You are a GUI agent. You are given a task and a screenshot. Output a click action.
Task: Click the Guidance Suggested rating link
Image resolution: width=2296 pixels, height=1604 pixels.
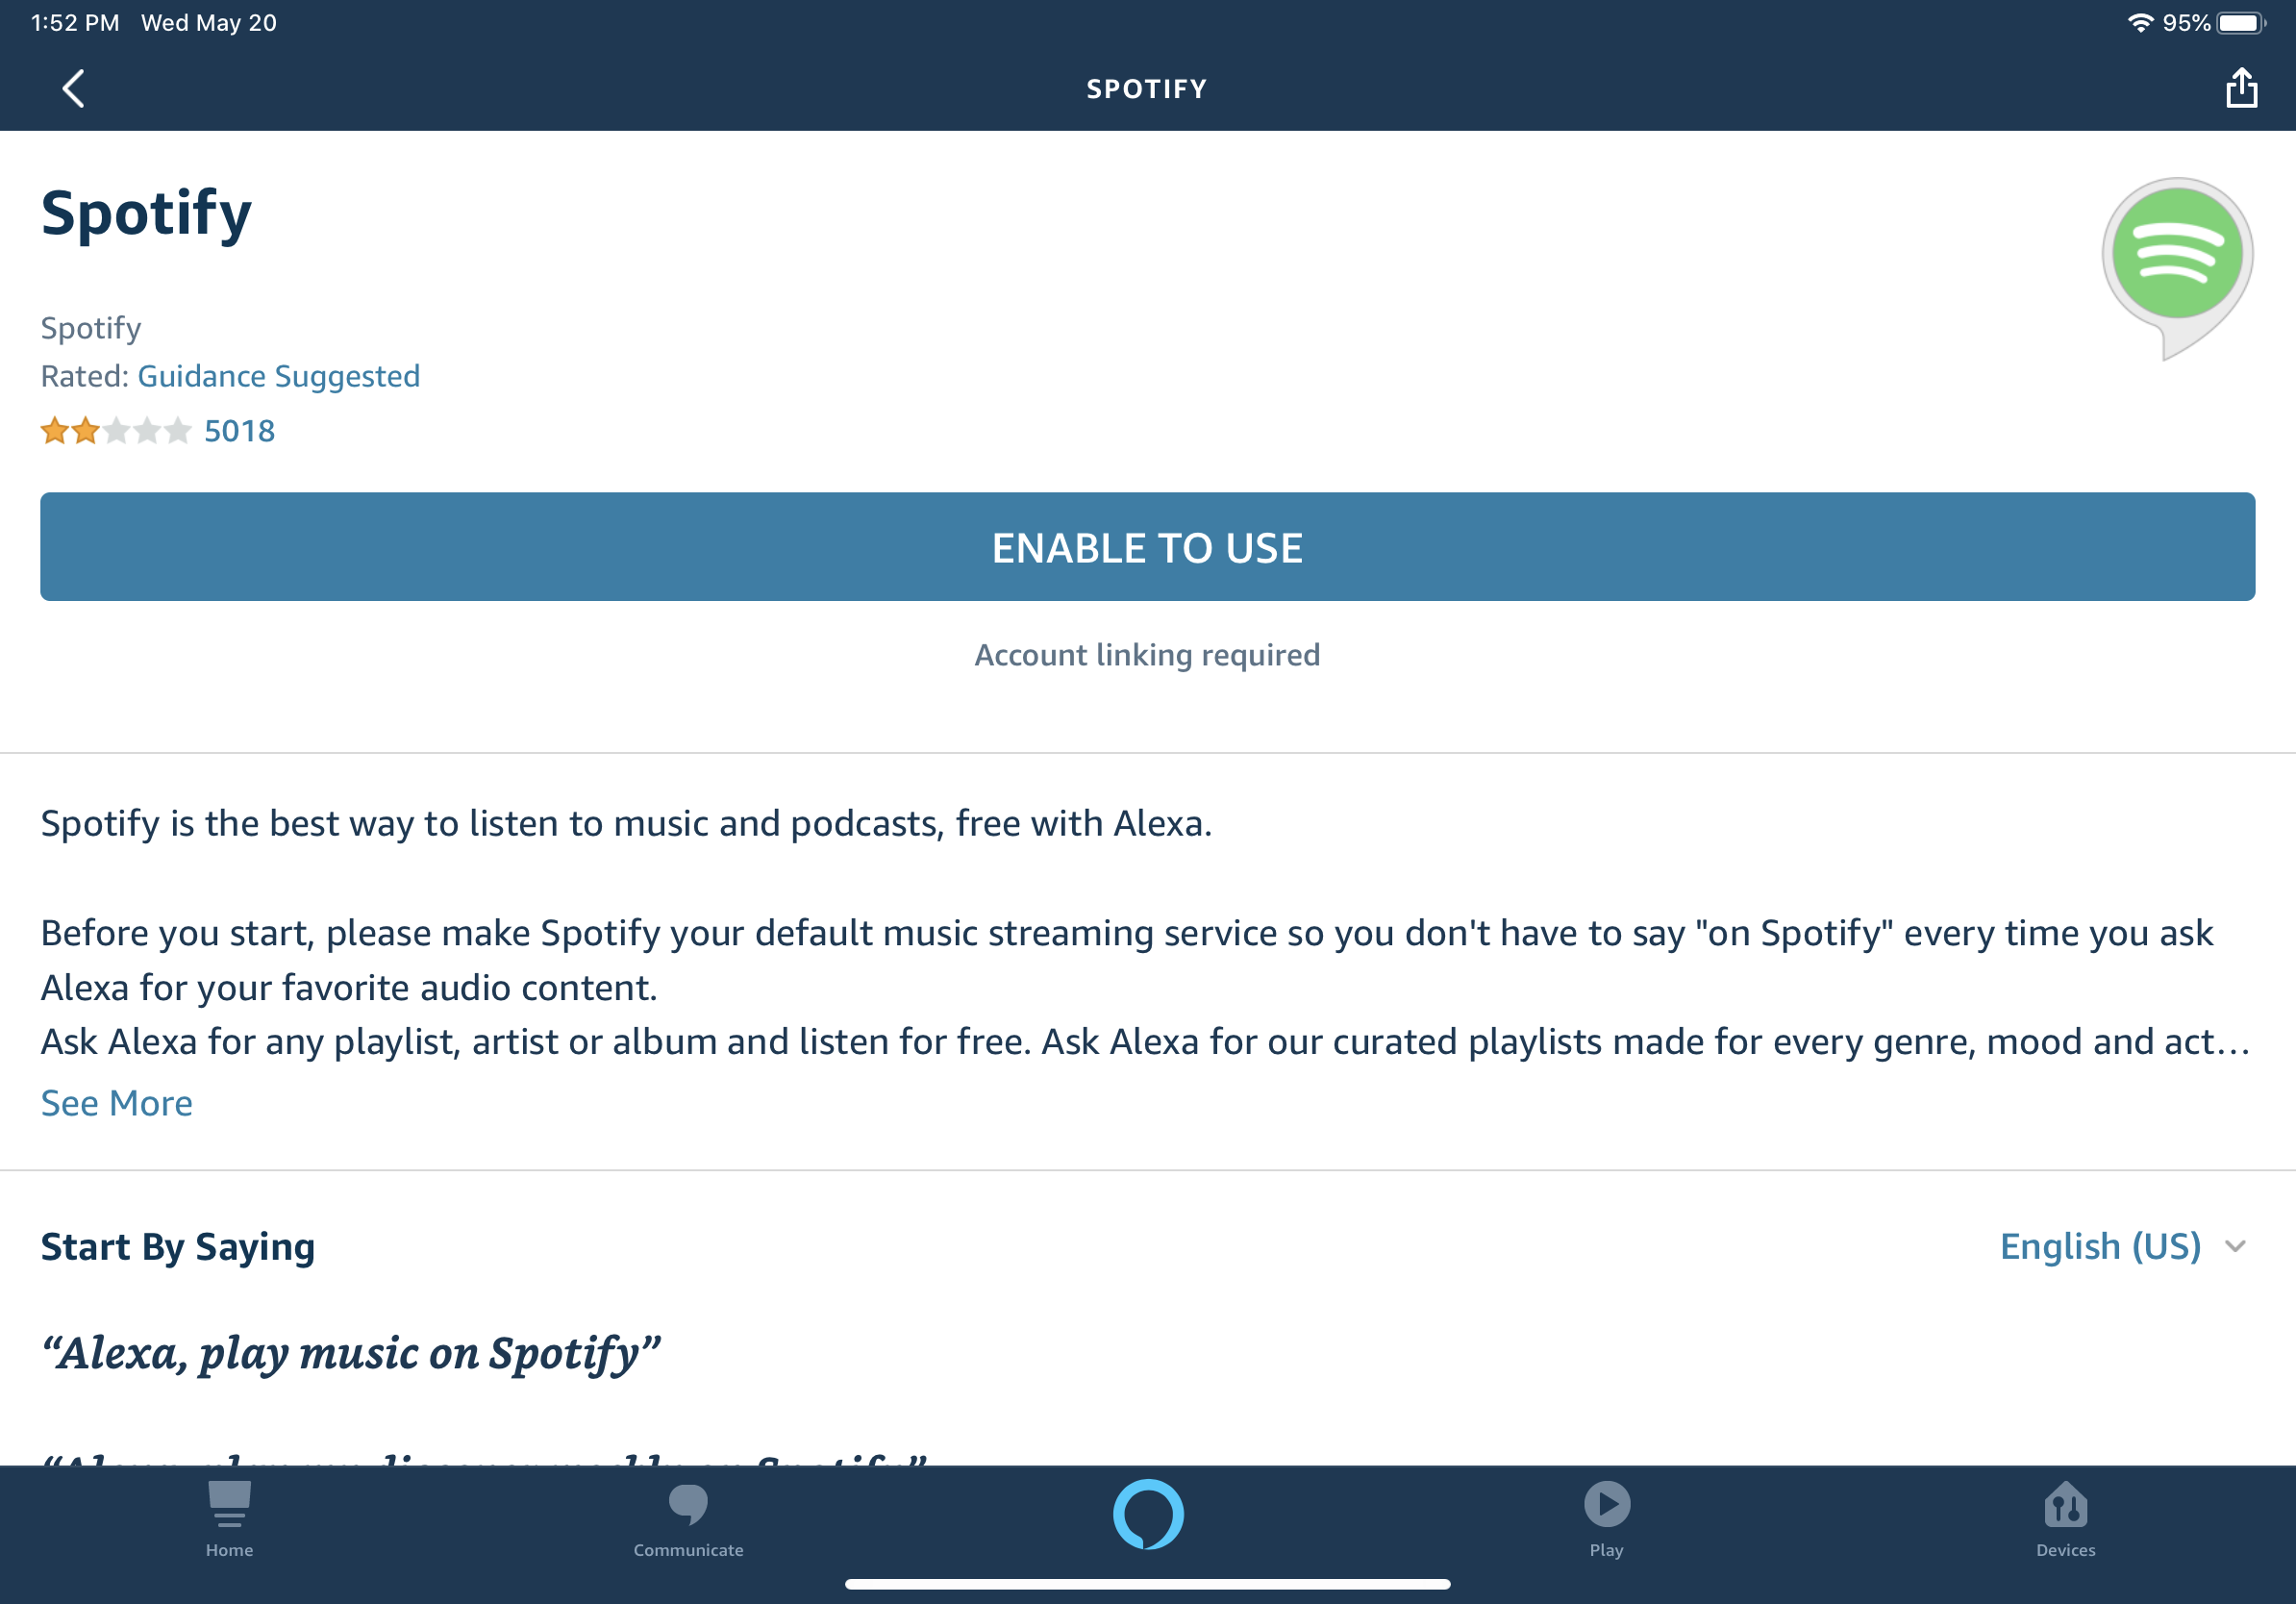point(278,375)
